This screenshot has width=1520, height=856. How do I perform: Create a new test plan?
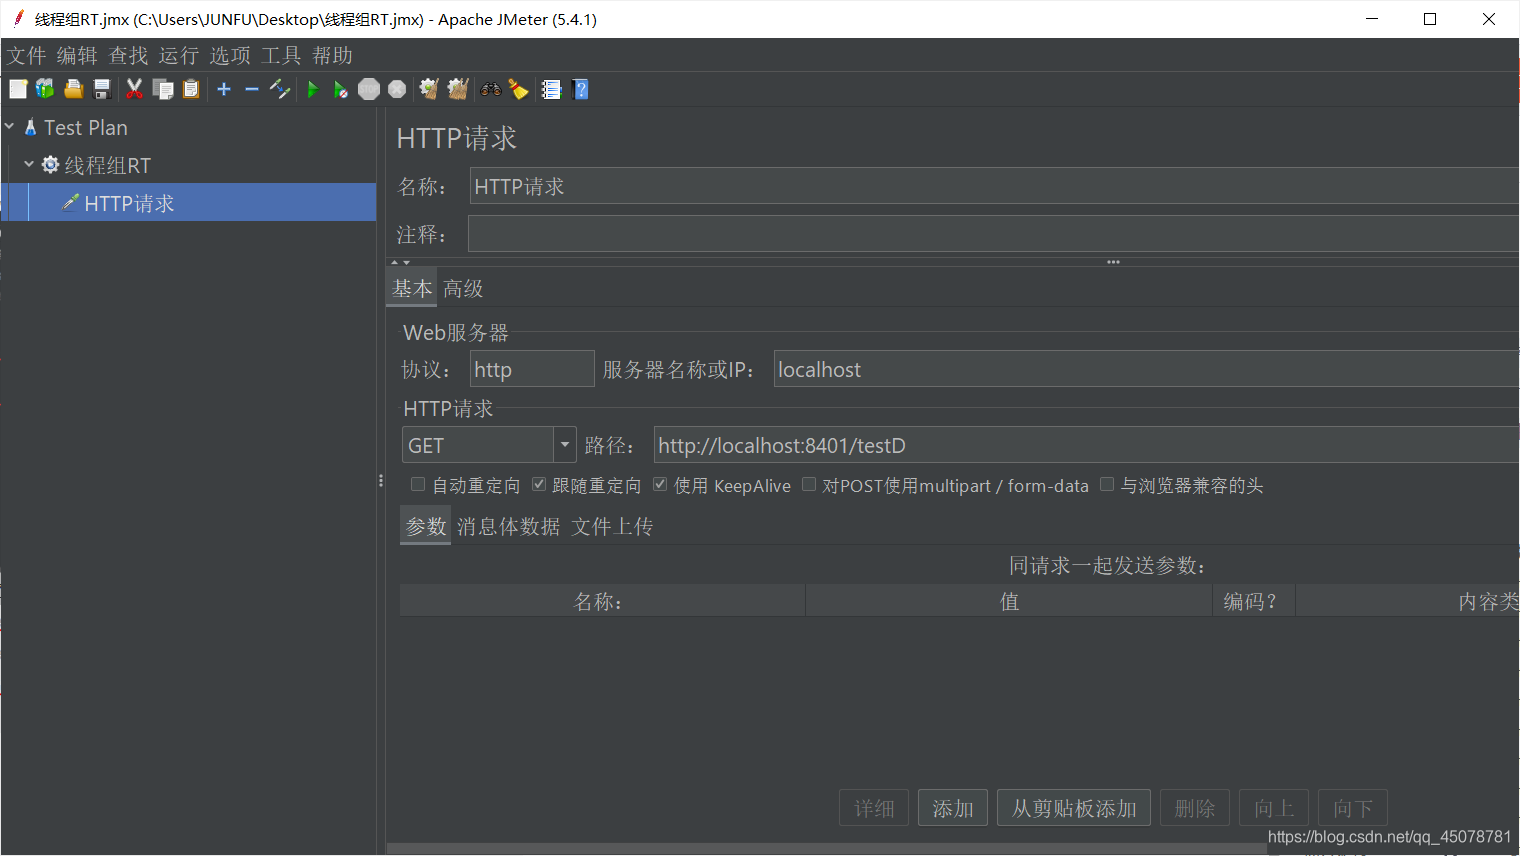[18, 89]
